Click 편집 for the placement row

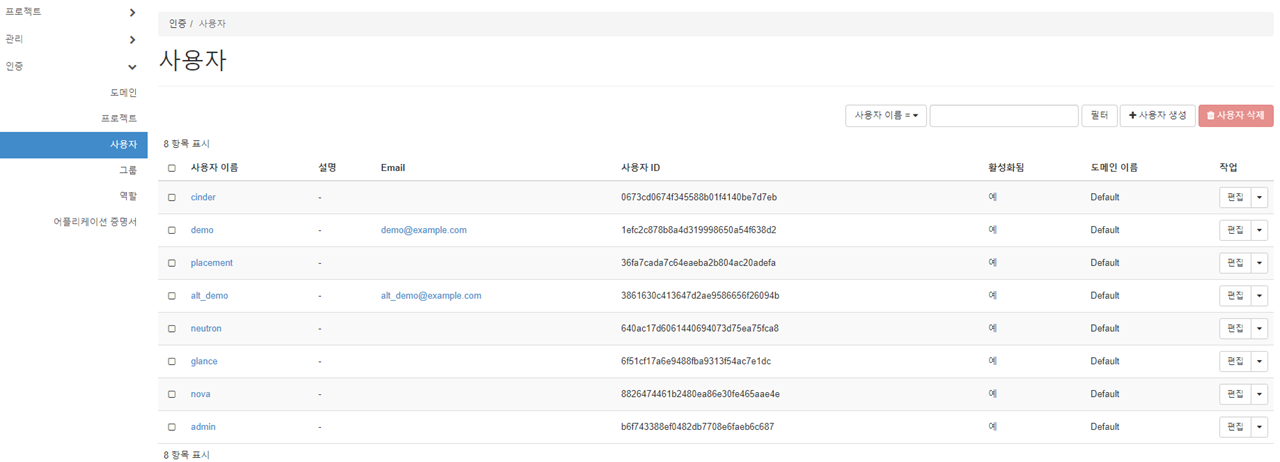1234,263
